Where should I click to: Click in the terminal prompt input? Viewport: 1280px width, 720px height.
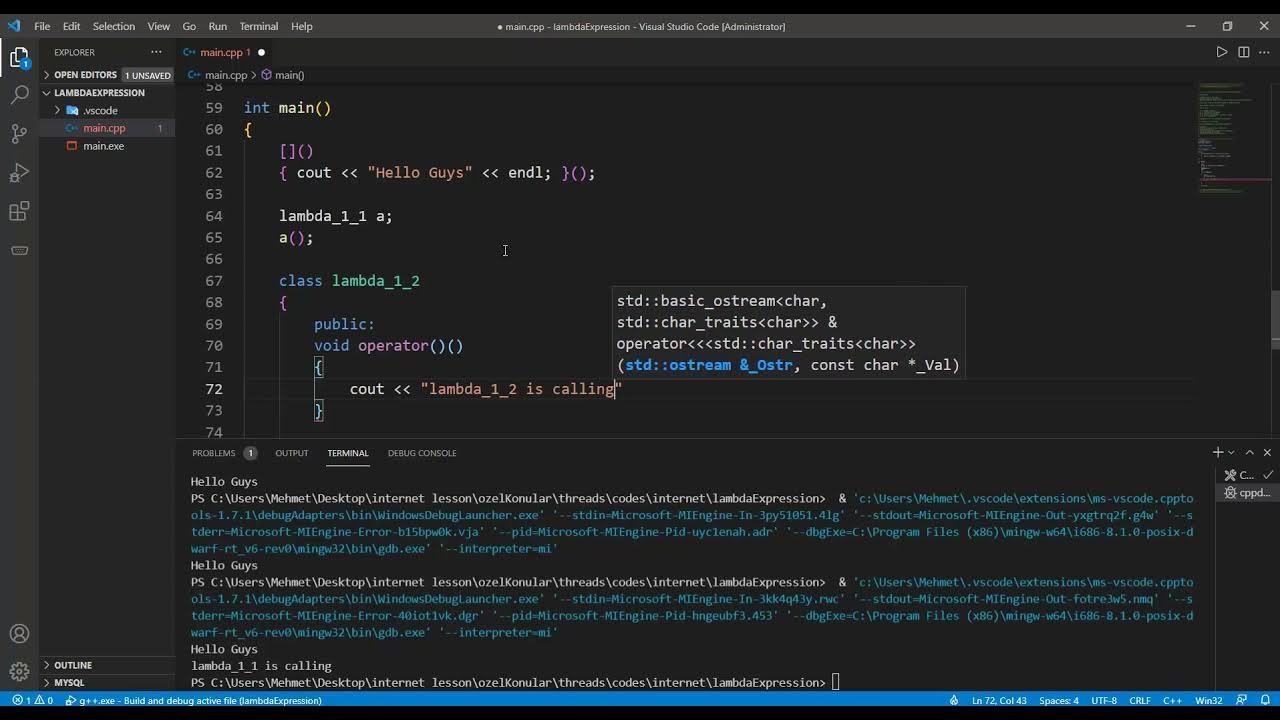[x=837, y=683]
